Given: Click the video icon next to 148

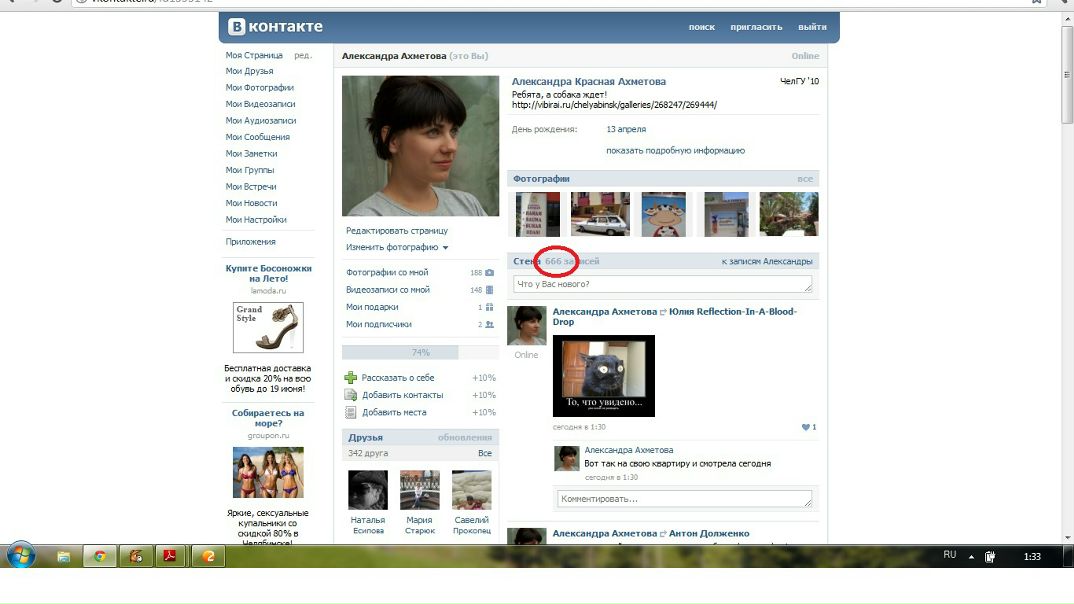Looking at the screenshot, I should [x=489, y=290].
